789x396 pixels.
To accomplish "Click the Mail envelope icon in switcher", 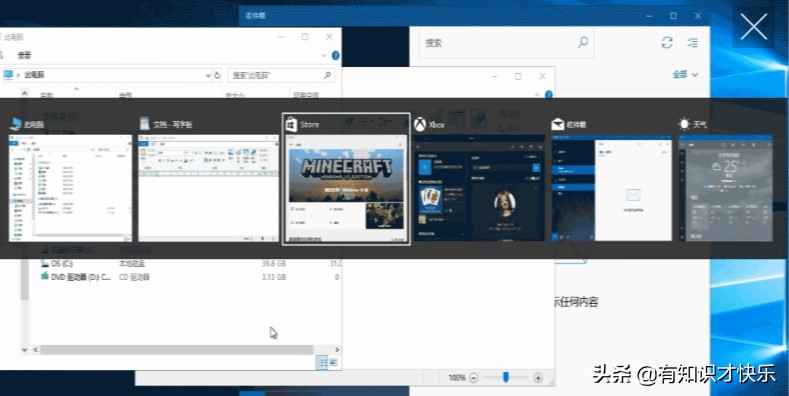I will point(558,124).
